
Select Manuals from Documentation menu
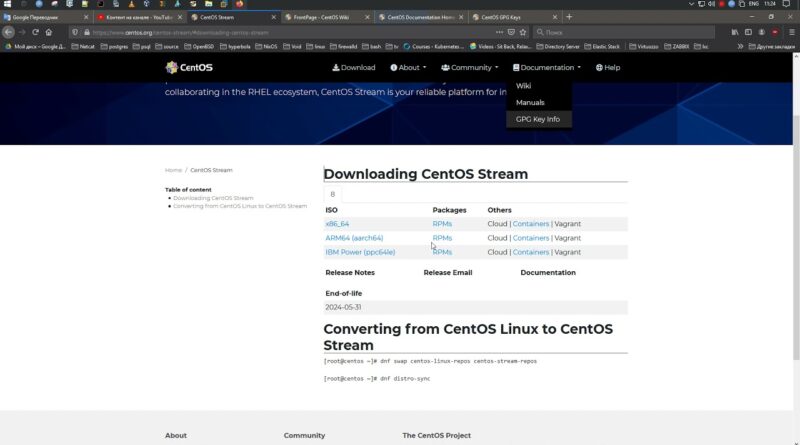coord(530,103)
